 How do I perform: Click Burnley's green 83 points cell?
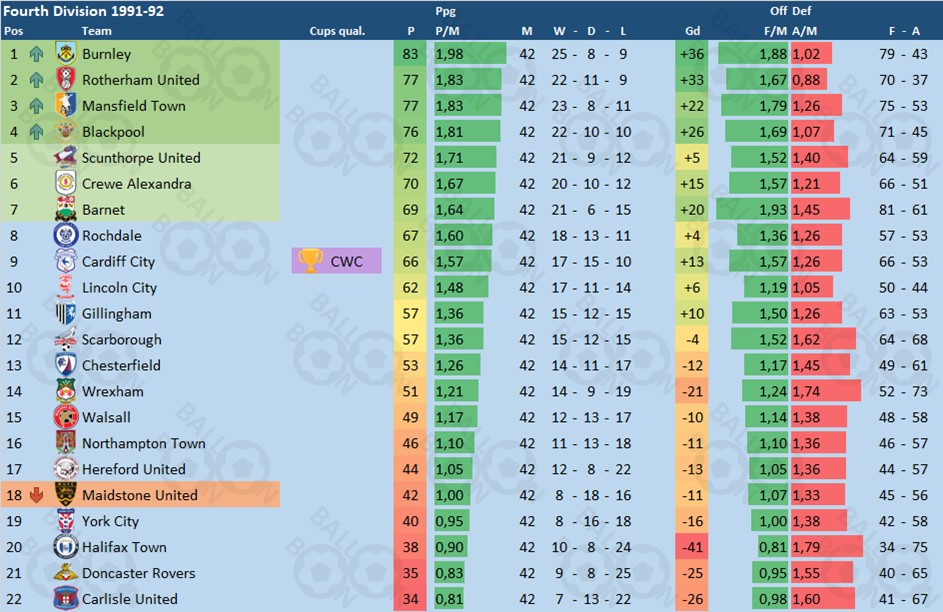click(411, 54)
